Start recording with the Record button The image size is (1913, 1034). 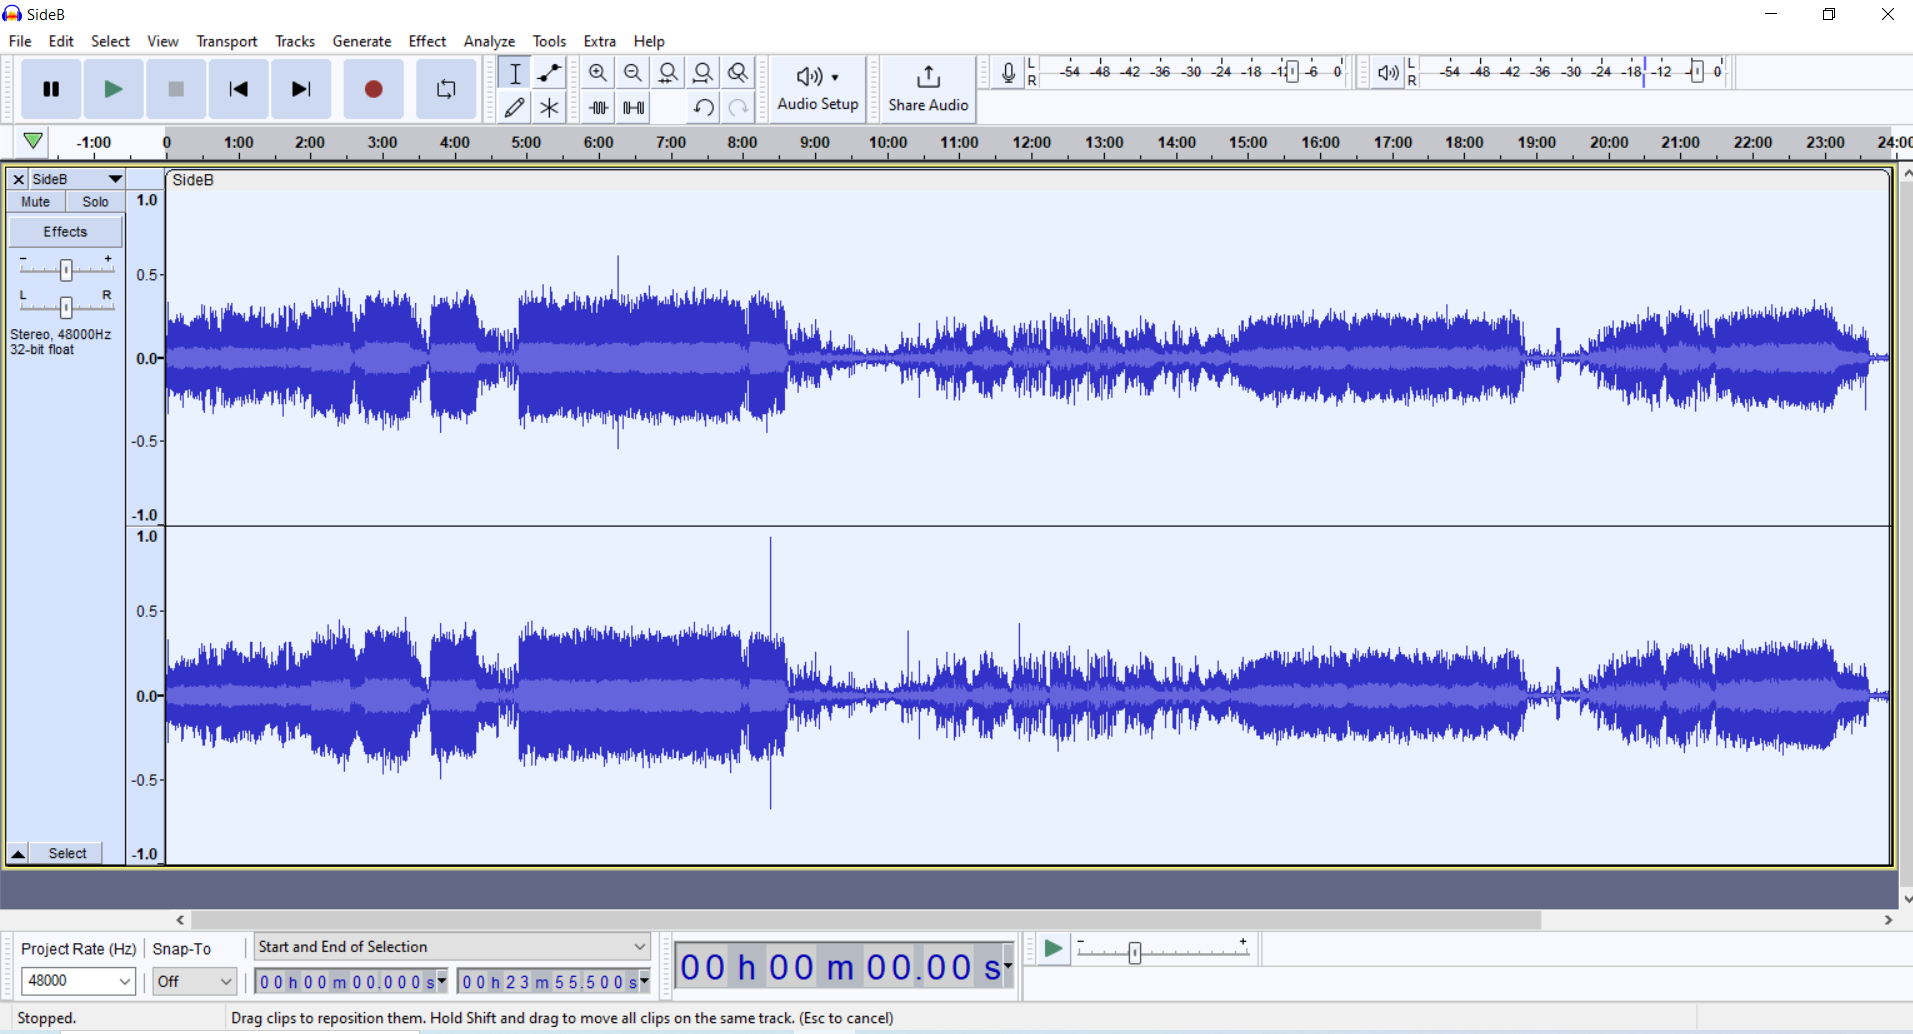373,89
